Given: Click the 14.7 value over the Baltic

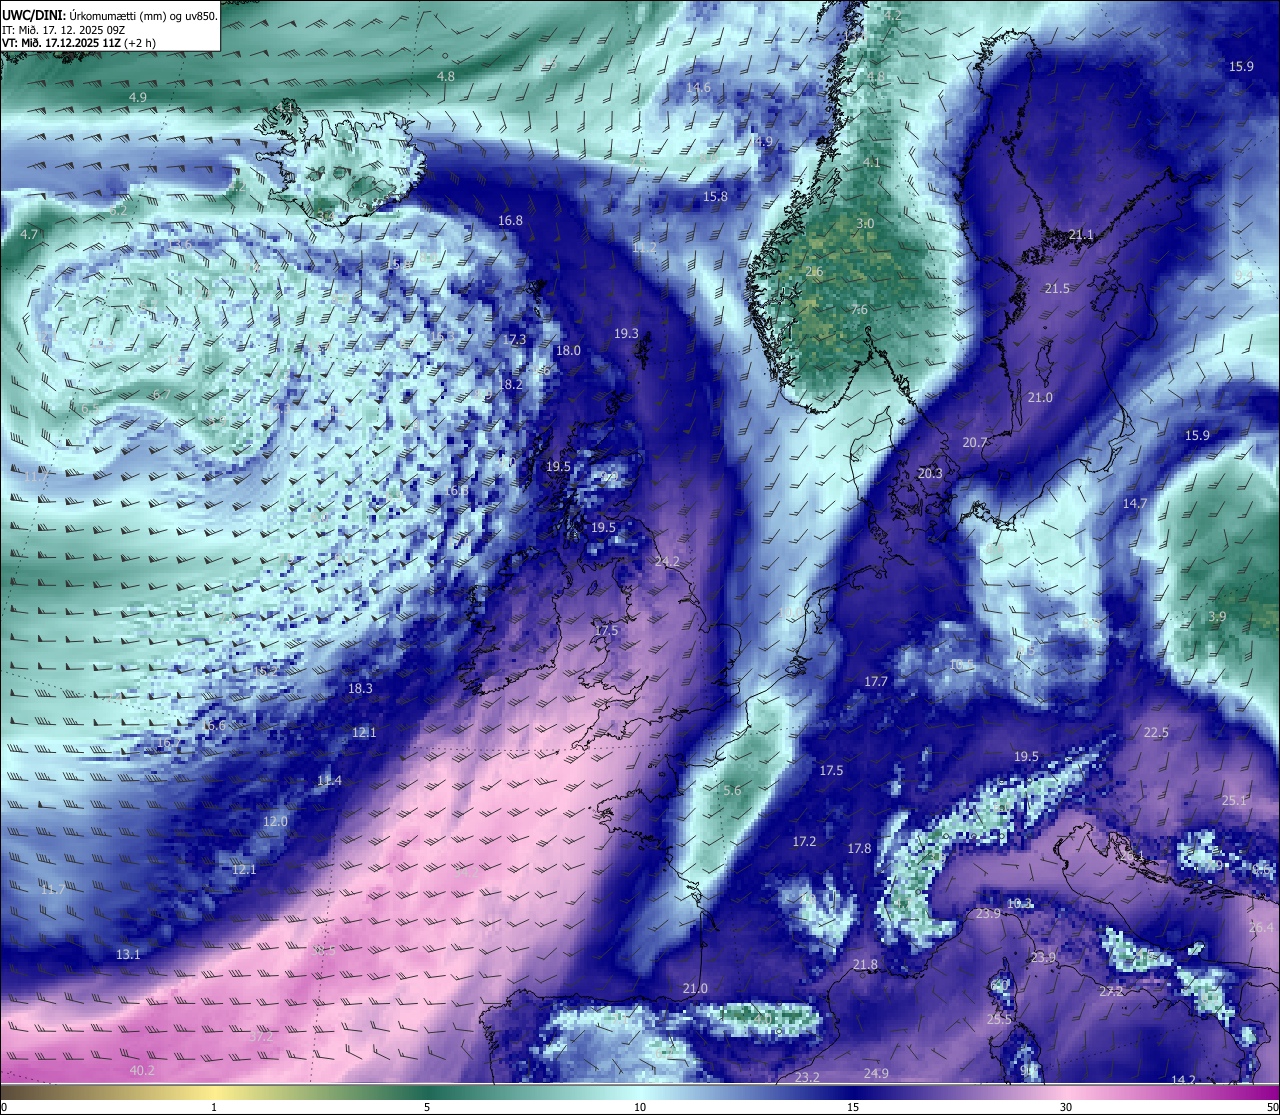Looking at the screenshot, I should pos(1134,503).
